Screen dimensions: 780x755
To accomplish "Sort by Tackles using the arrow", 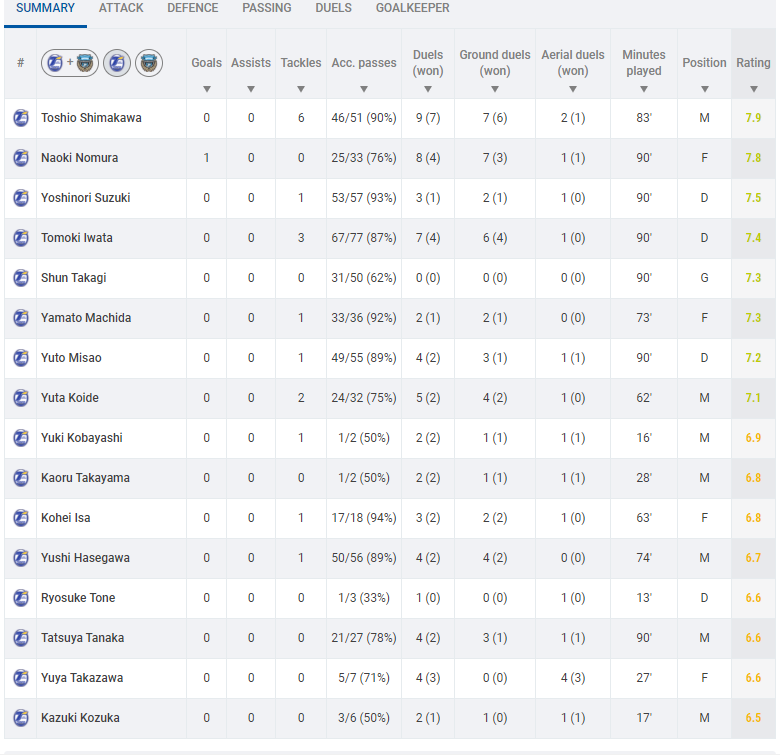I will [301, 88].
